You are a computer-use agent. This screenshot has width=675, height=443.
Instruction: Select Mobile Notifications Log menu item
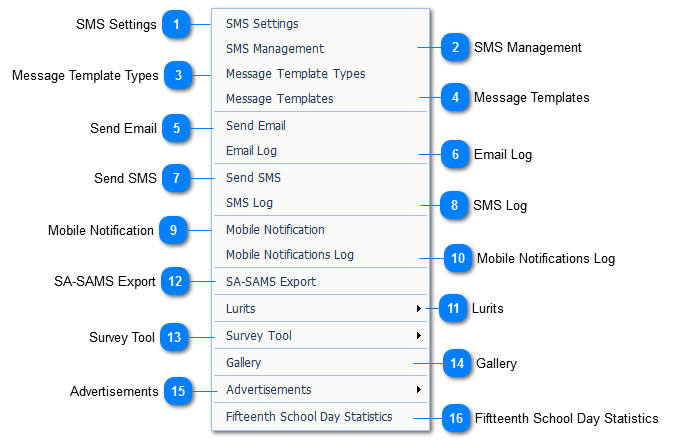pyautogui.click(x=289, y=255)
